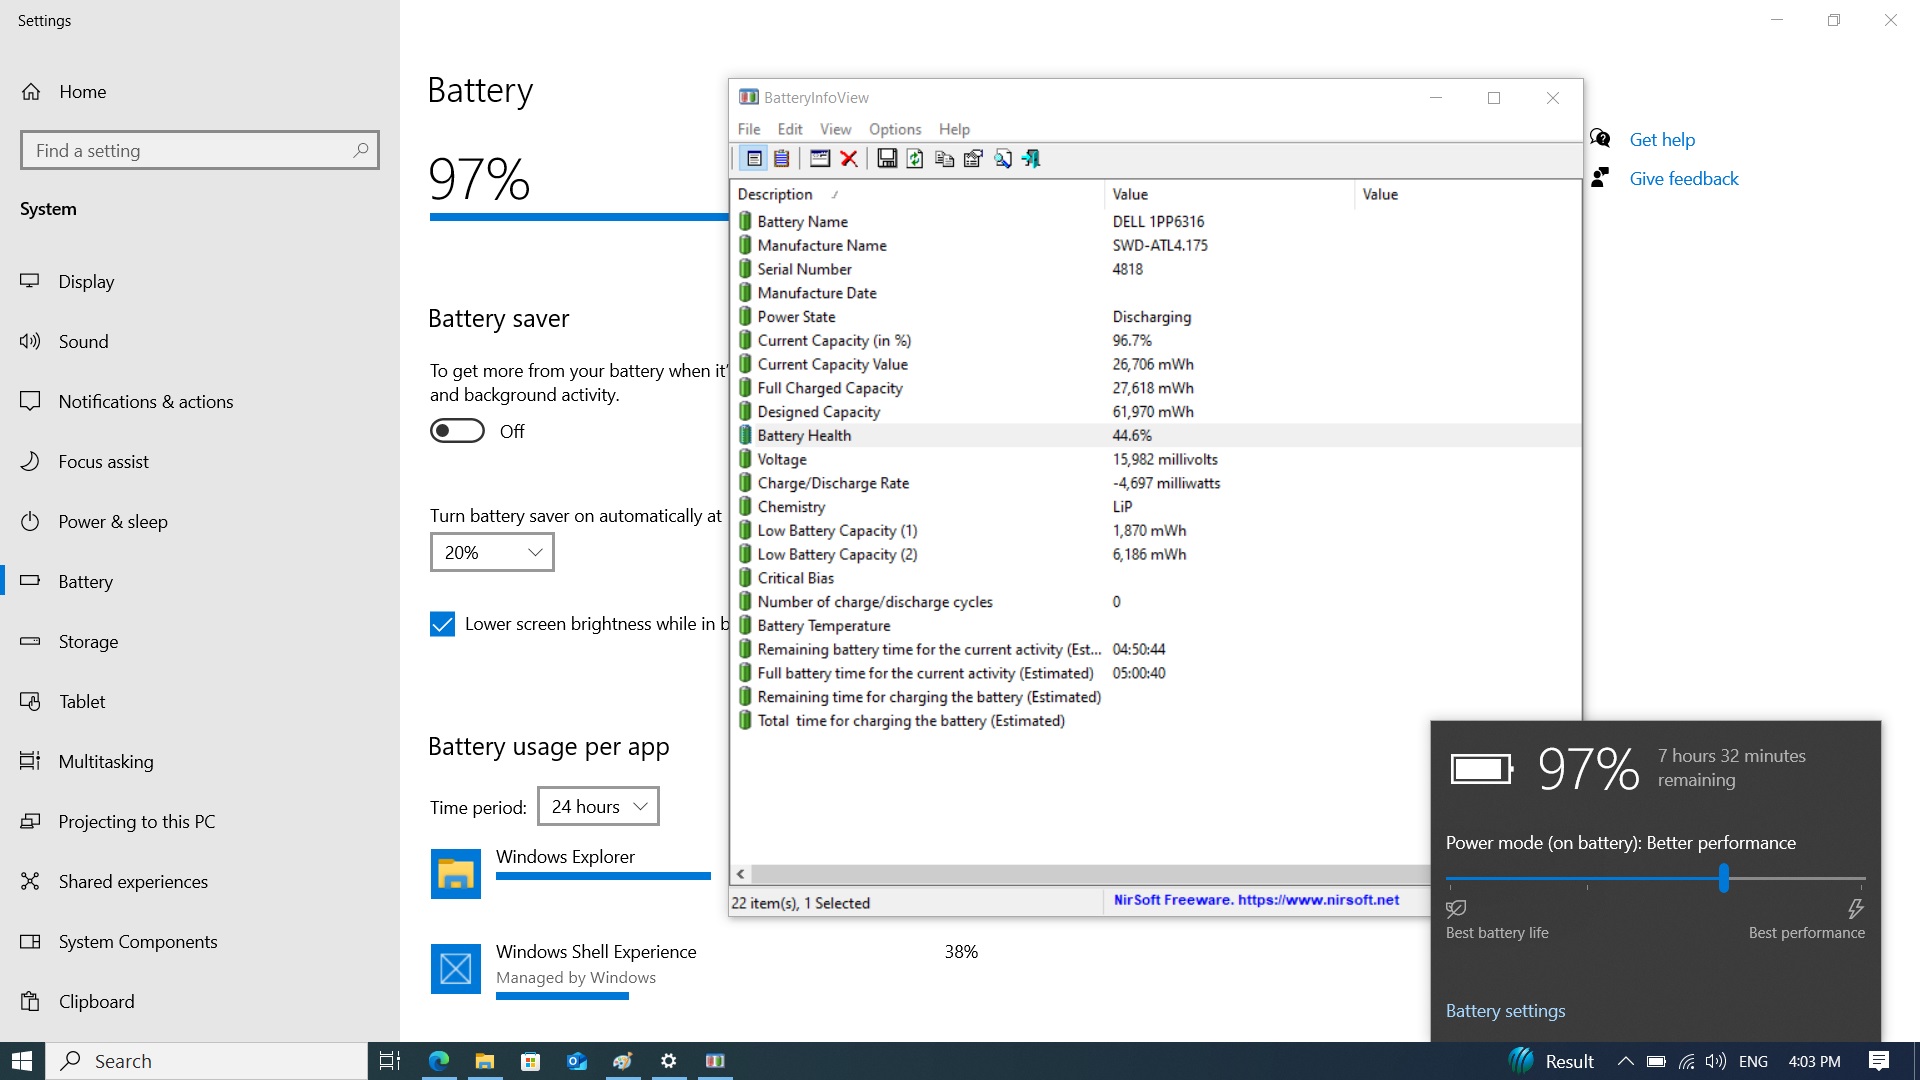Select the Full Charged Capacity row

(x=1156, y=388)
